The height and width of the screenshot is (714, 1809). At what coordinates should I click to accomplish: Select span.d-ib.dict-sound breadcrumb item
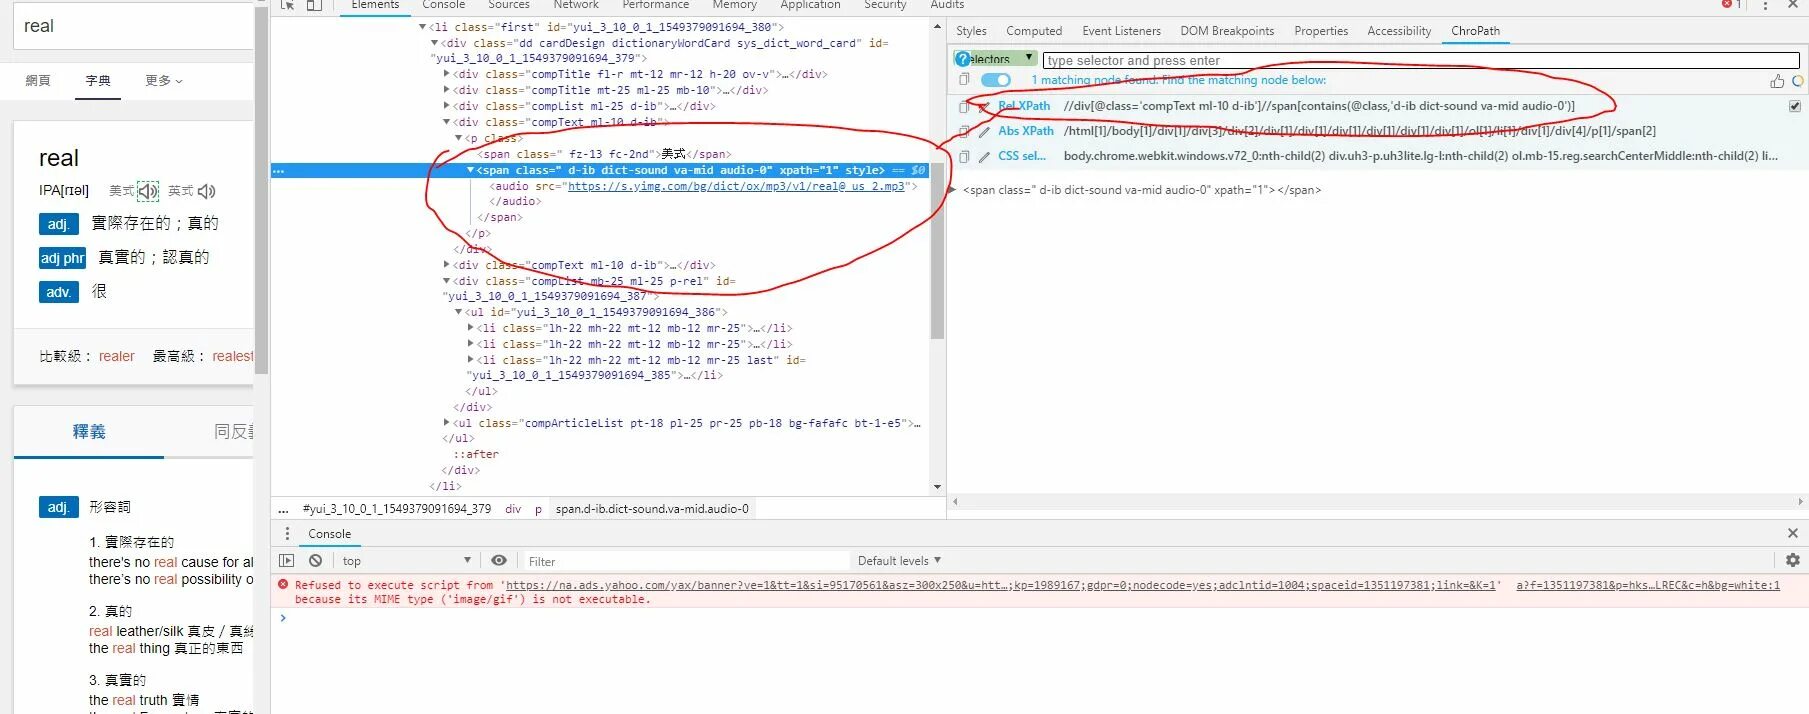652,509
